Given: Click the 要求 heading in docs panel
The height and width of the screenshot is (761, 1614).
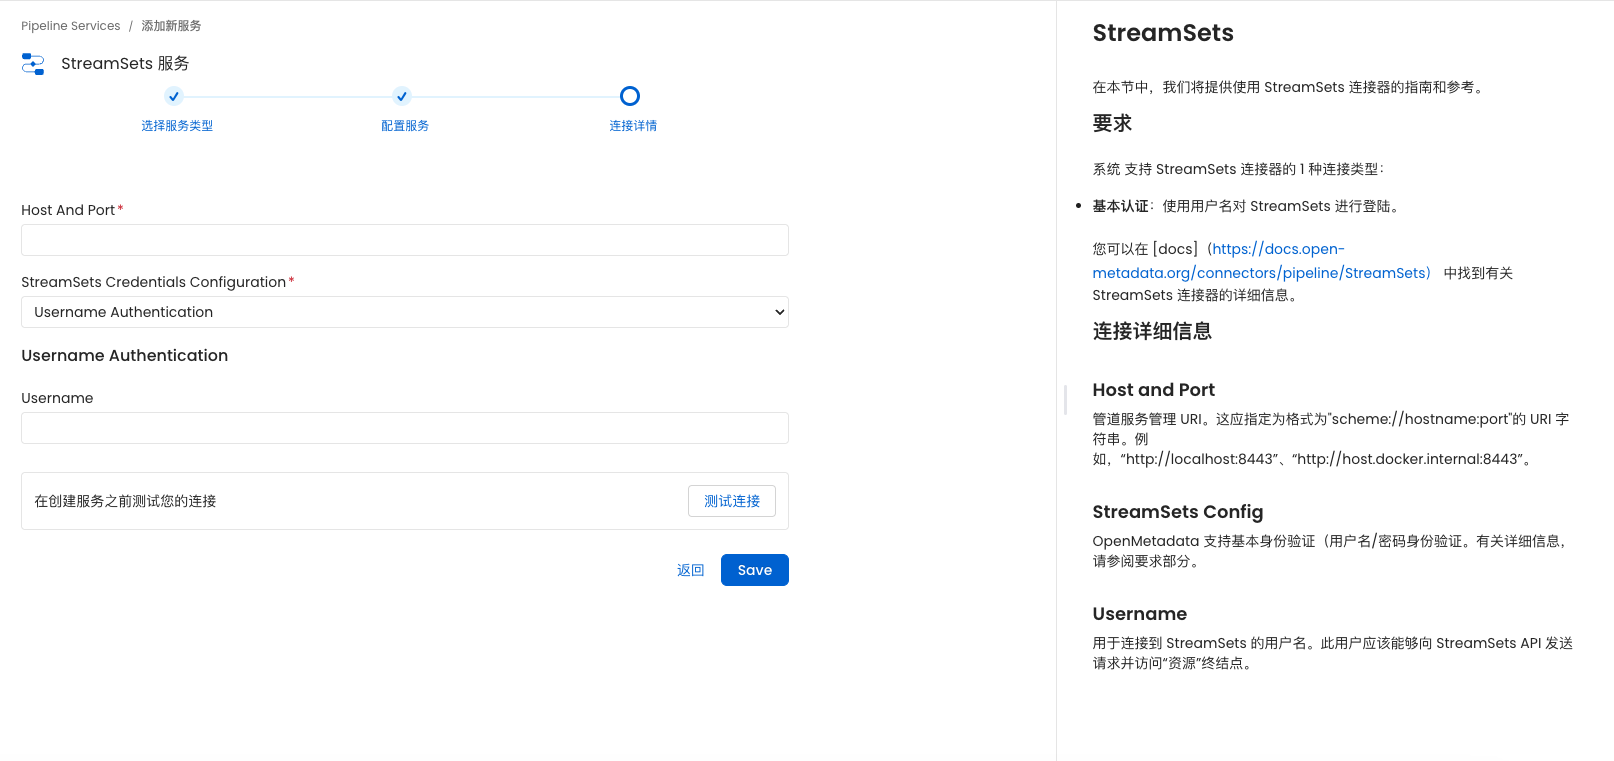Looking at the screenshot, I should tap(1112, 123).
